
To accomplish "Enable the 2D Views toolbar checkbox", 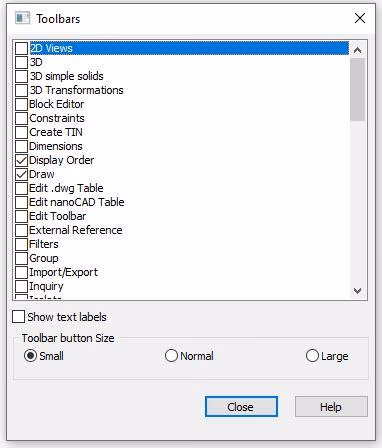I will pos(21,48).
